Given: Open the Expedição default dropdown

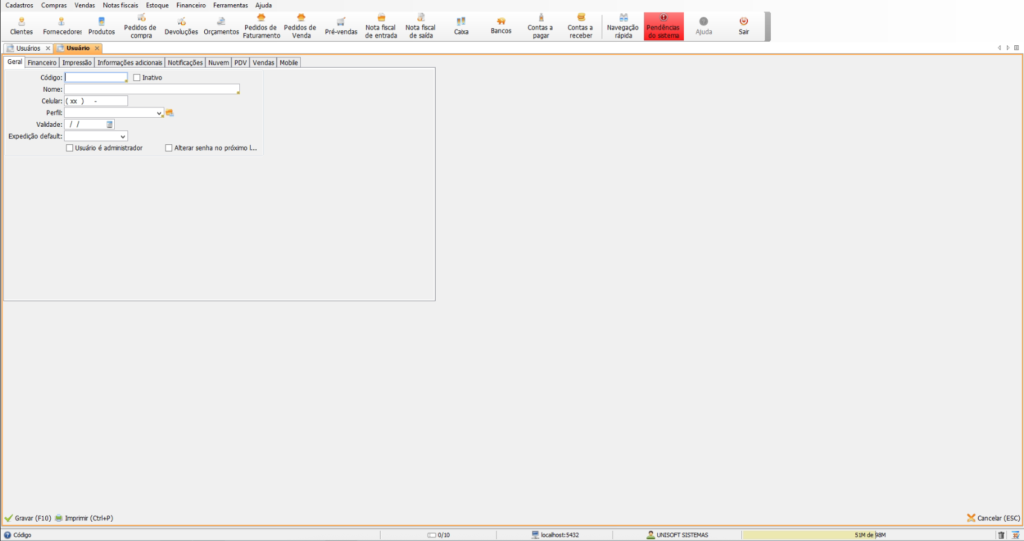Looking at the screenshot, I should [123, 136].
